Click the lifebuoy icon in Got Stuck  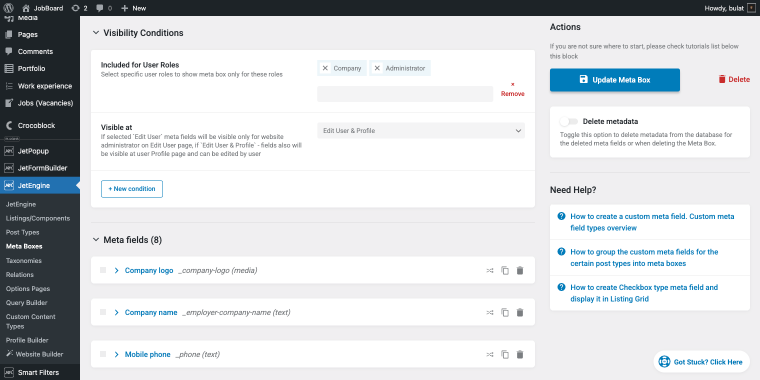(x=664, y=362)
